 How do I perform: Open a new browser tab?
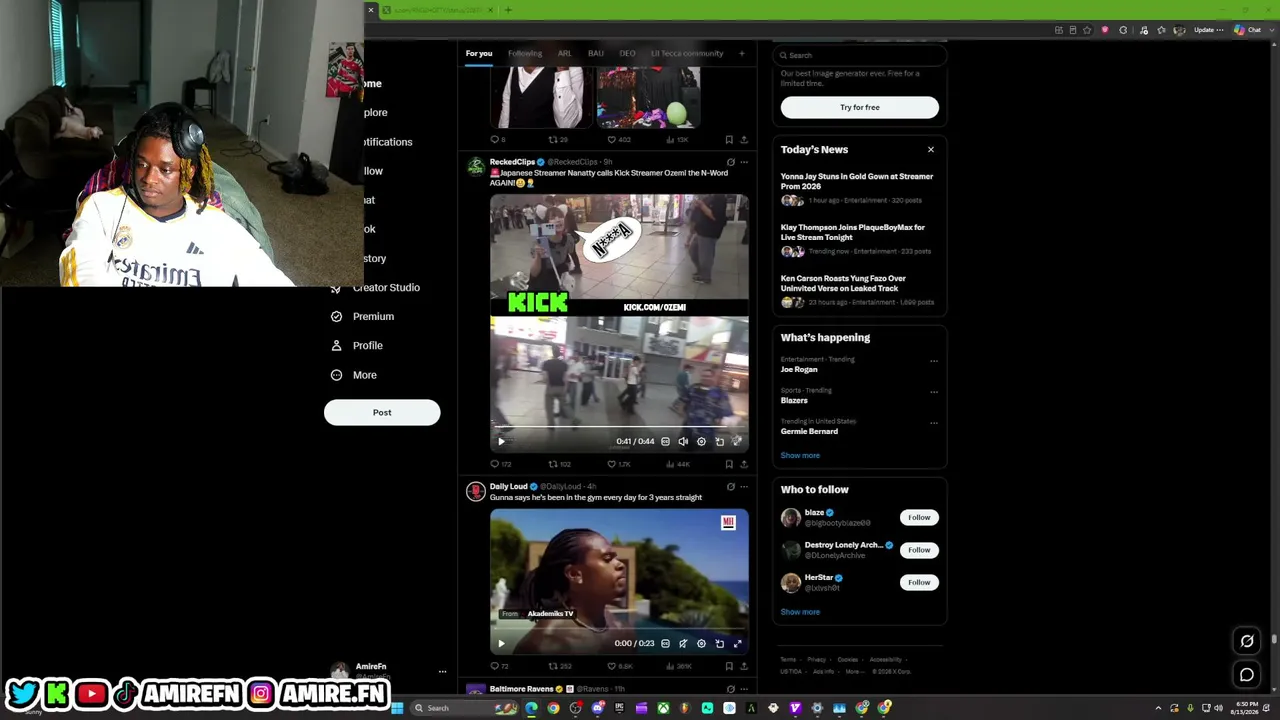click(508, 10)
